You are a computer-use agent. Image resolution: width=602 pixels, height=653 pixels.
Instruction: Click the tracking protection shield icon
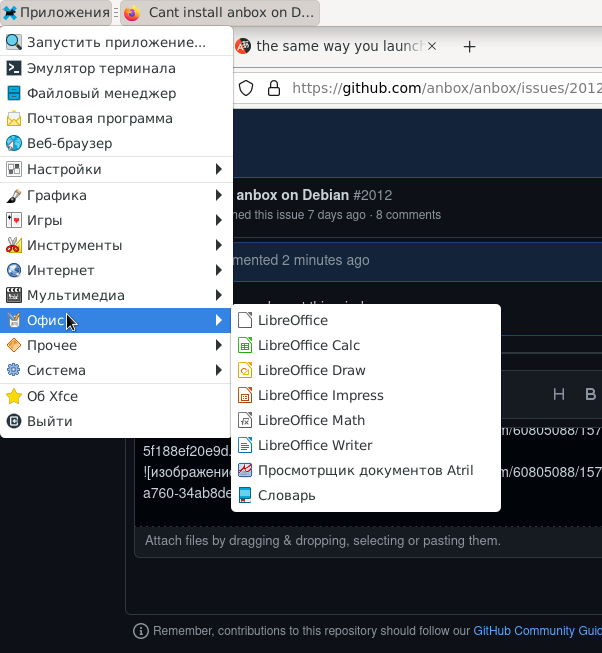[x=246, y=88]
